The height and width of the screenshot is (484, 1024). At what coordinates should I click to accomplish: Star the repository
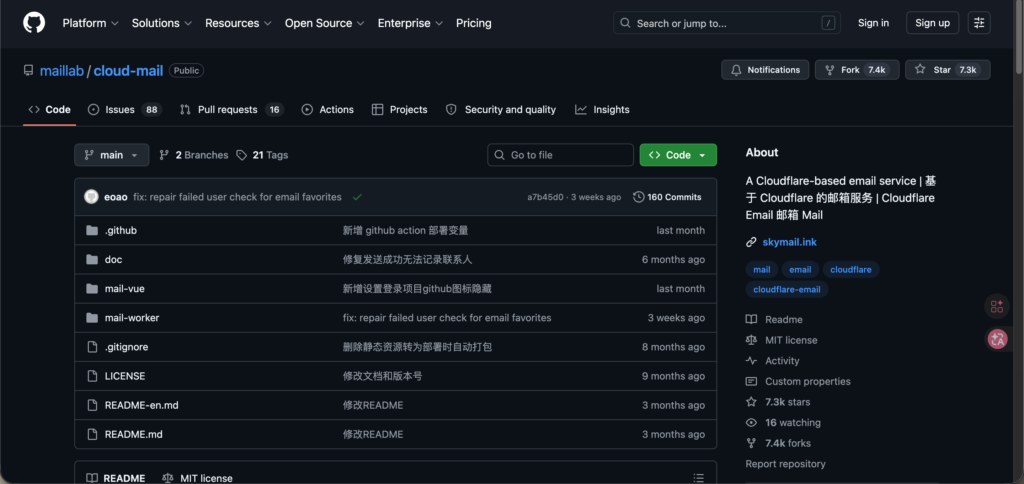(948, 70)
